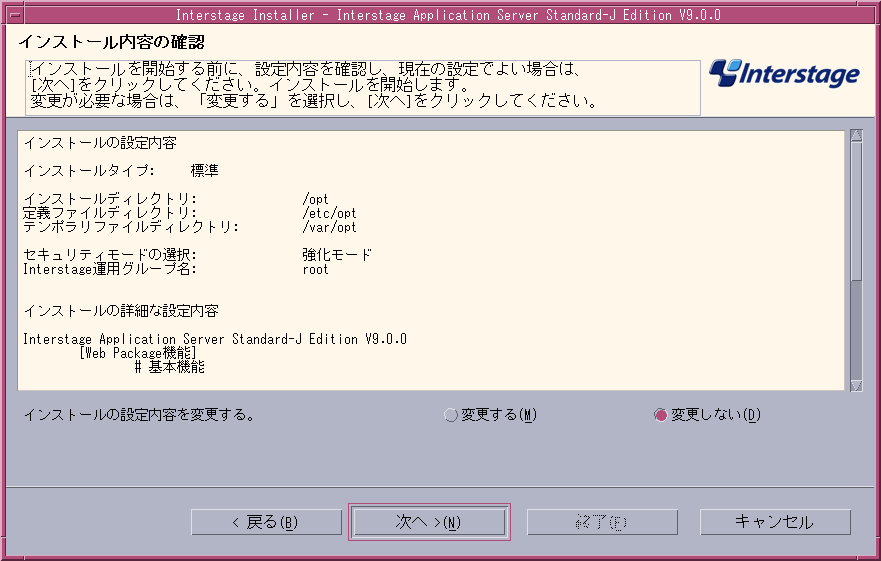Click the vertical scrollbar thumb
This screenshot has width=881, height=561.
click(x=856, y=211)
